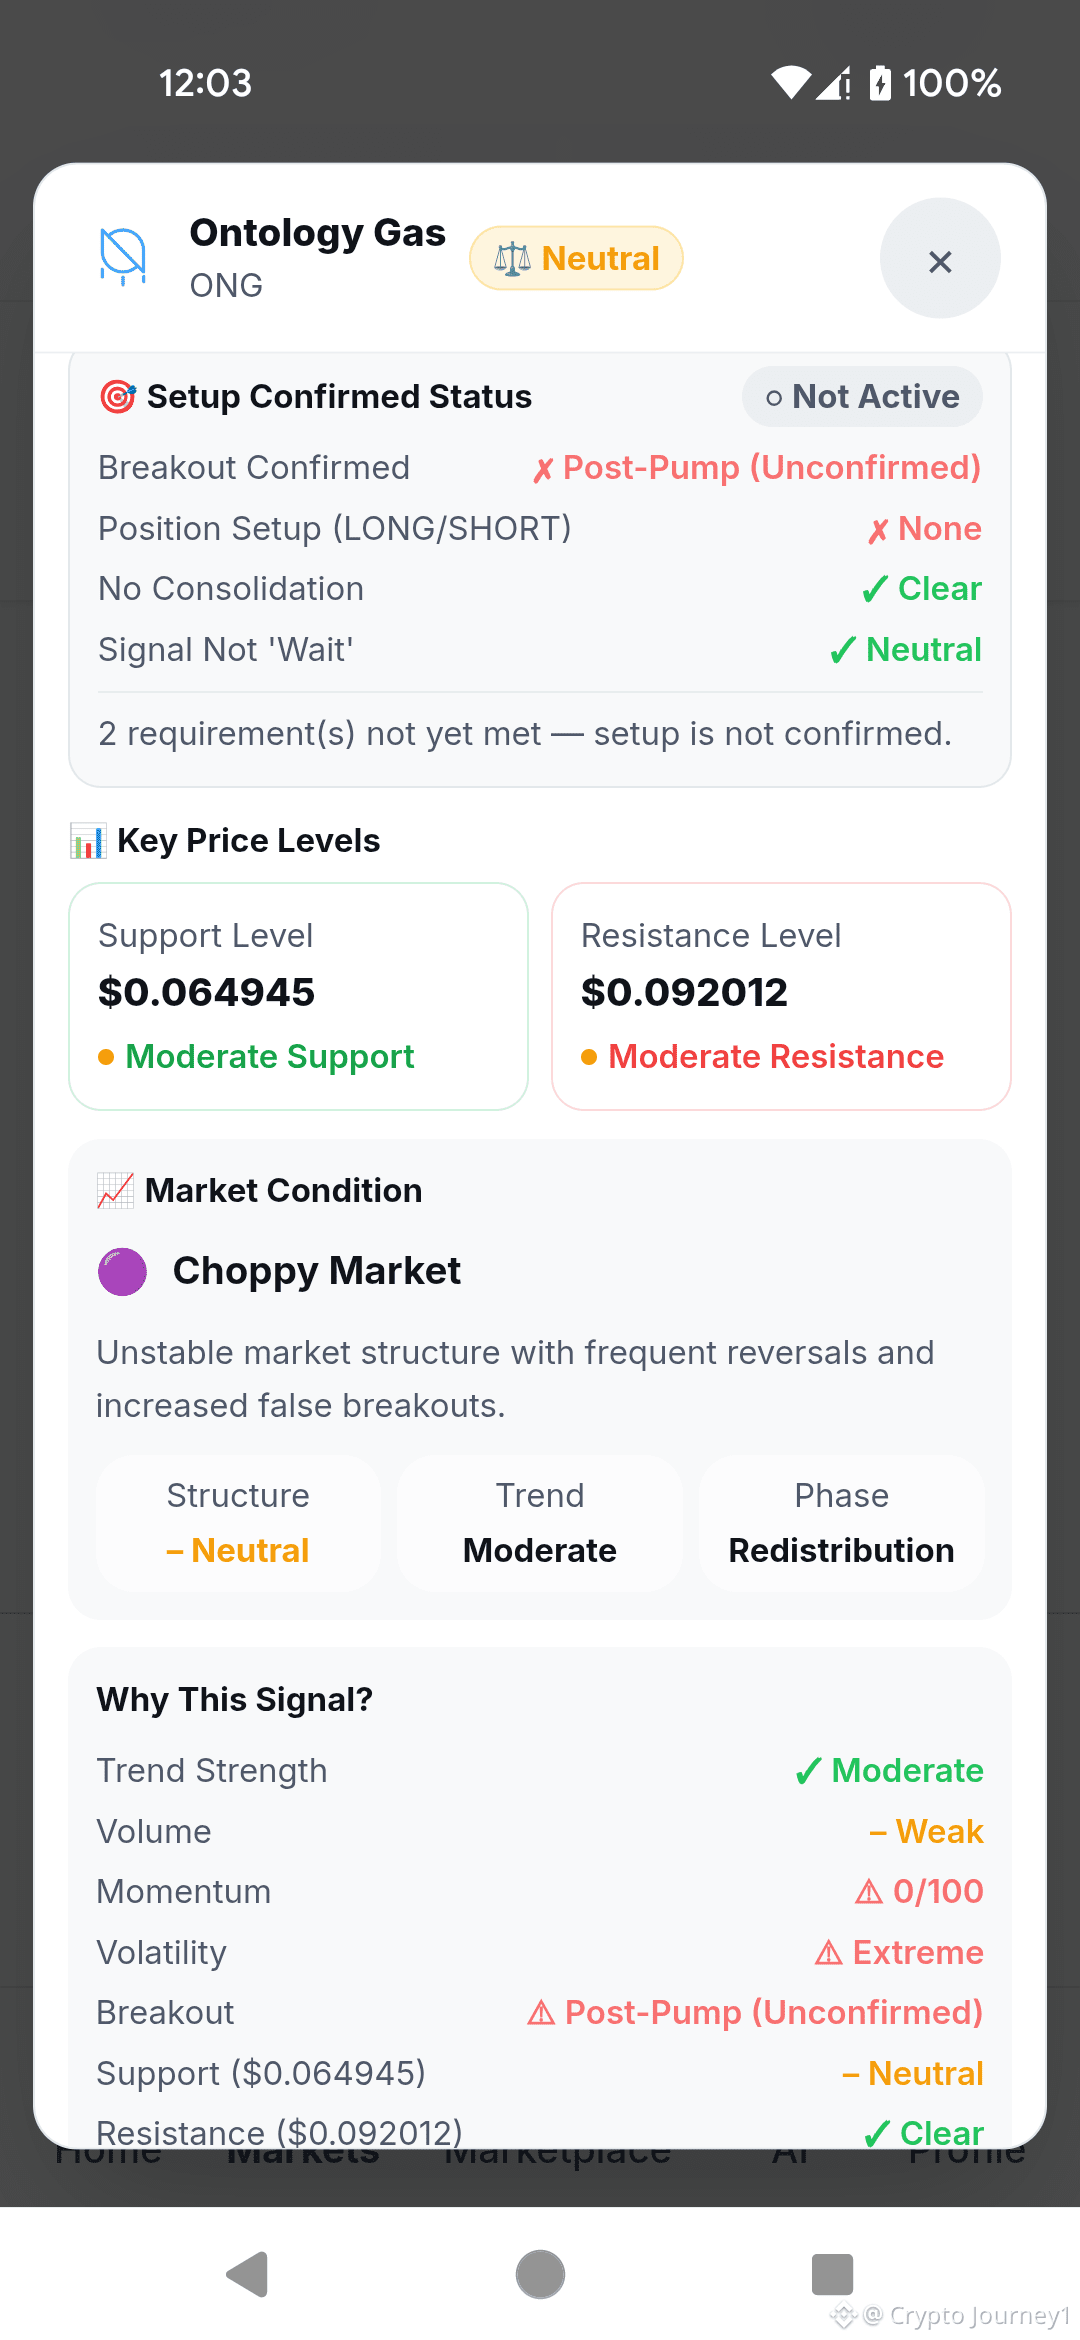
Task: Tap the purple Choppy Market circle
Action: [122, 1272]
